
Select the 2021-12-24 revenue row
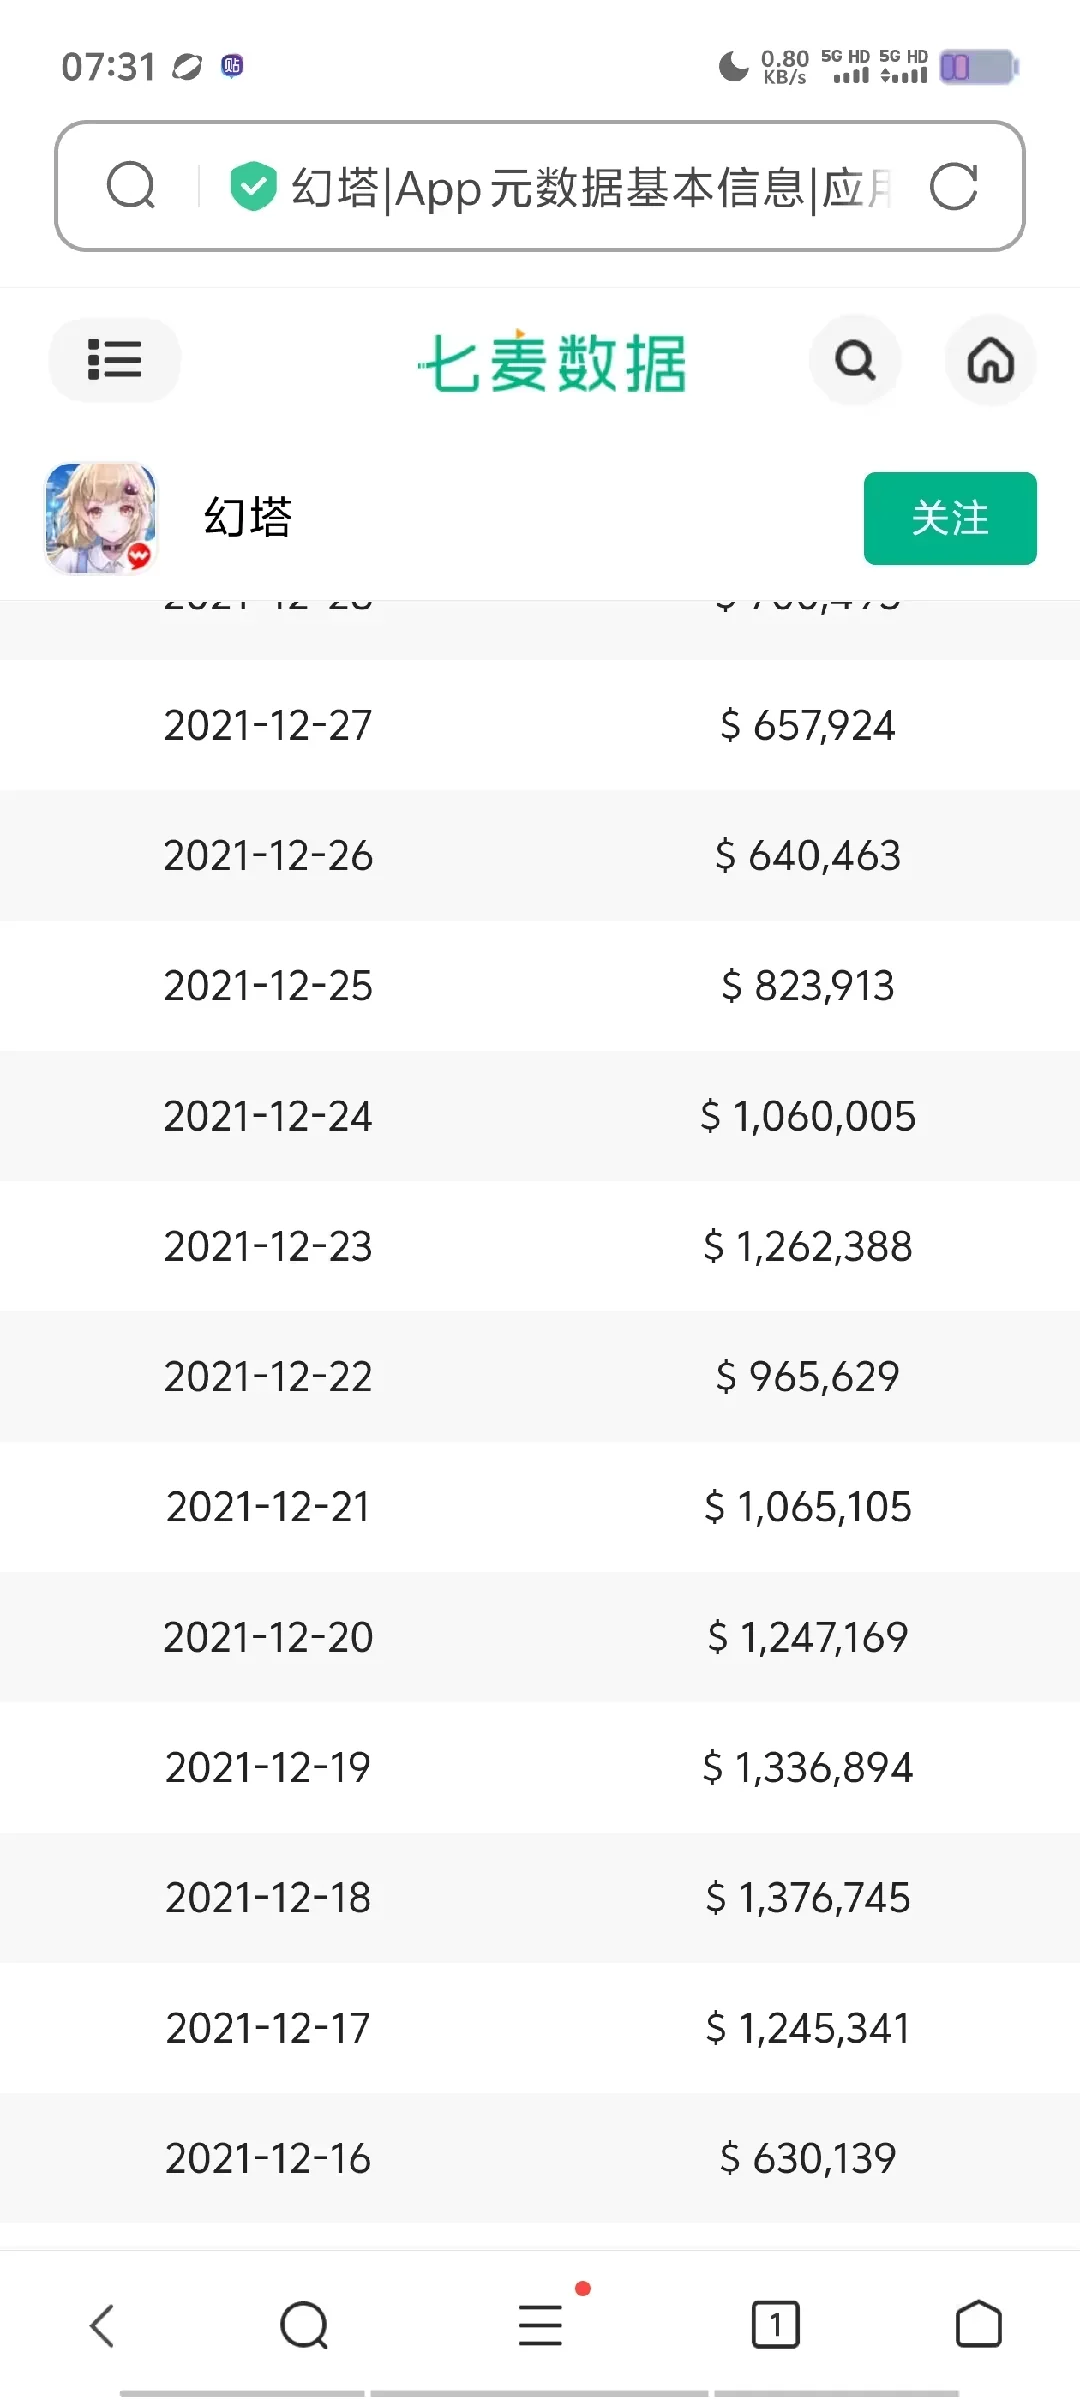pyautogui.click(x=540, y=1116)
